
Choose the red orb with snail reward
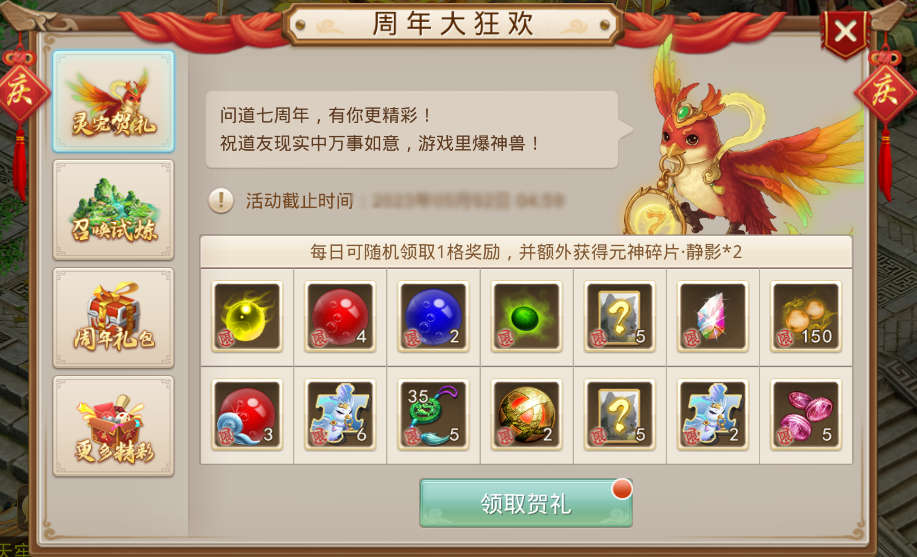point(247,415)
